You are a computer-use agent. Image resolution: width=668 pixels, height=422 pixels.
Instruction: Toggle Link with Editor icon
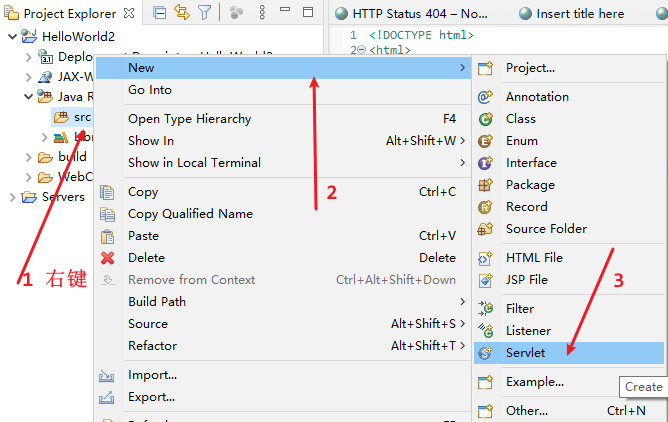tap(182, 13)
